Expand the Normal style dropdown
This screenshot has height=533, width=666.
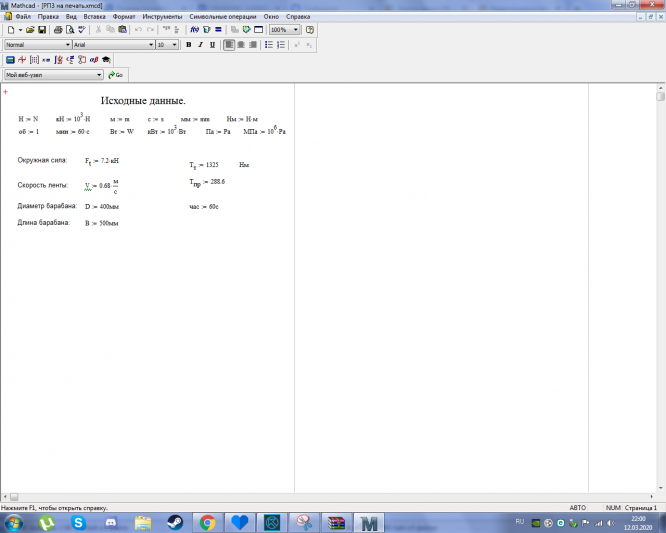[68, 45]
